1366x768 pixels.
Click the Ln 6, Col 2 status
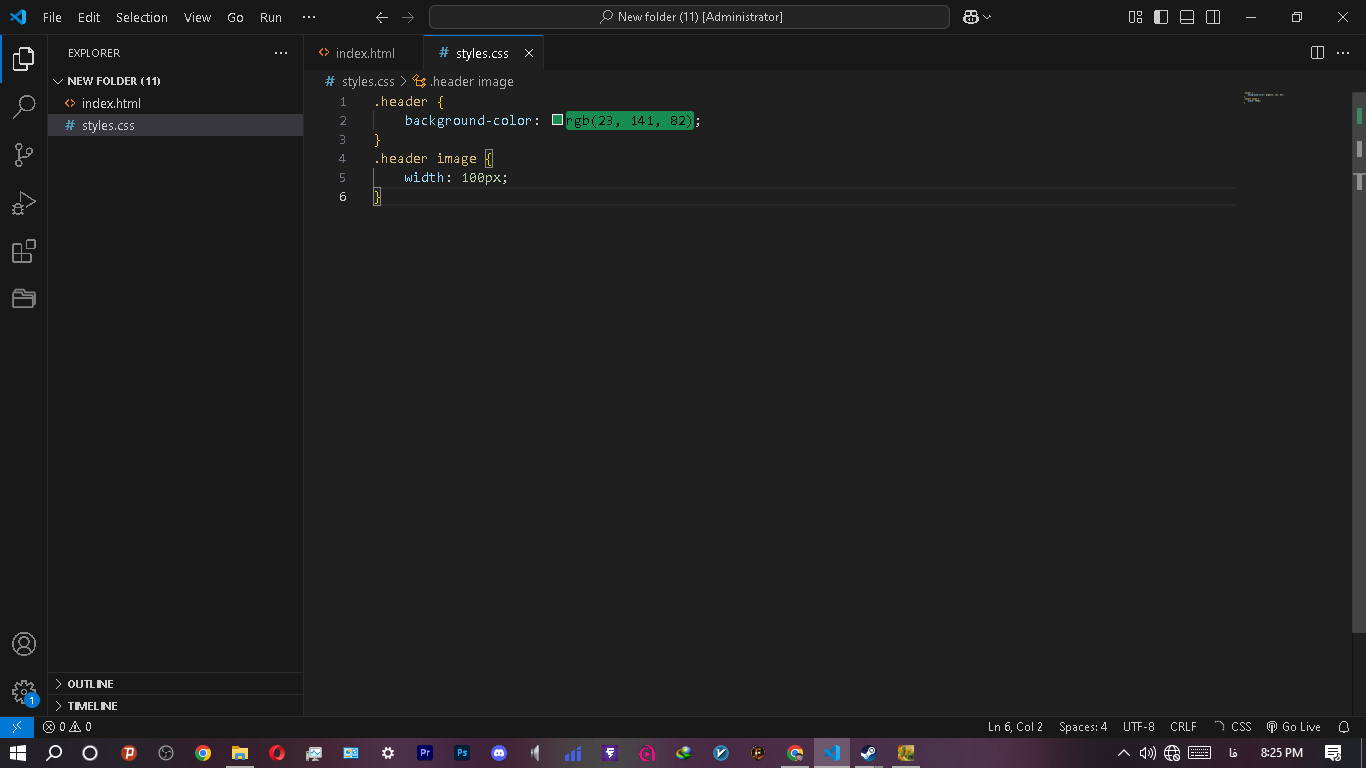click(x=1015, y=727)
